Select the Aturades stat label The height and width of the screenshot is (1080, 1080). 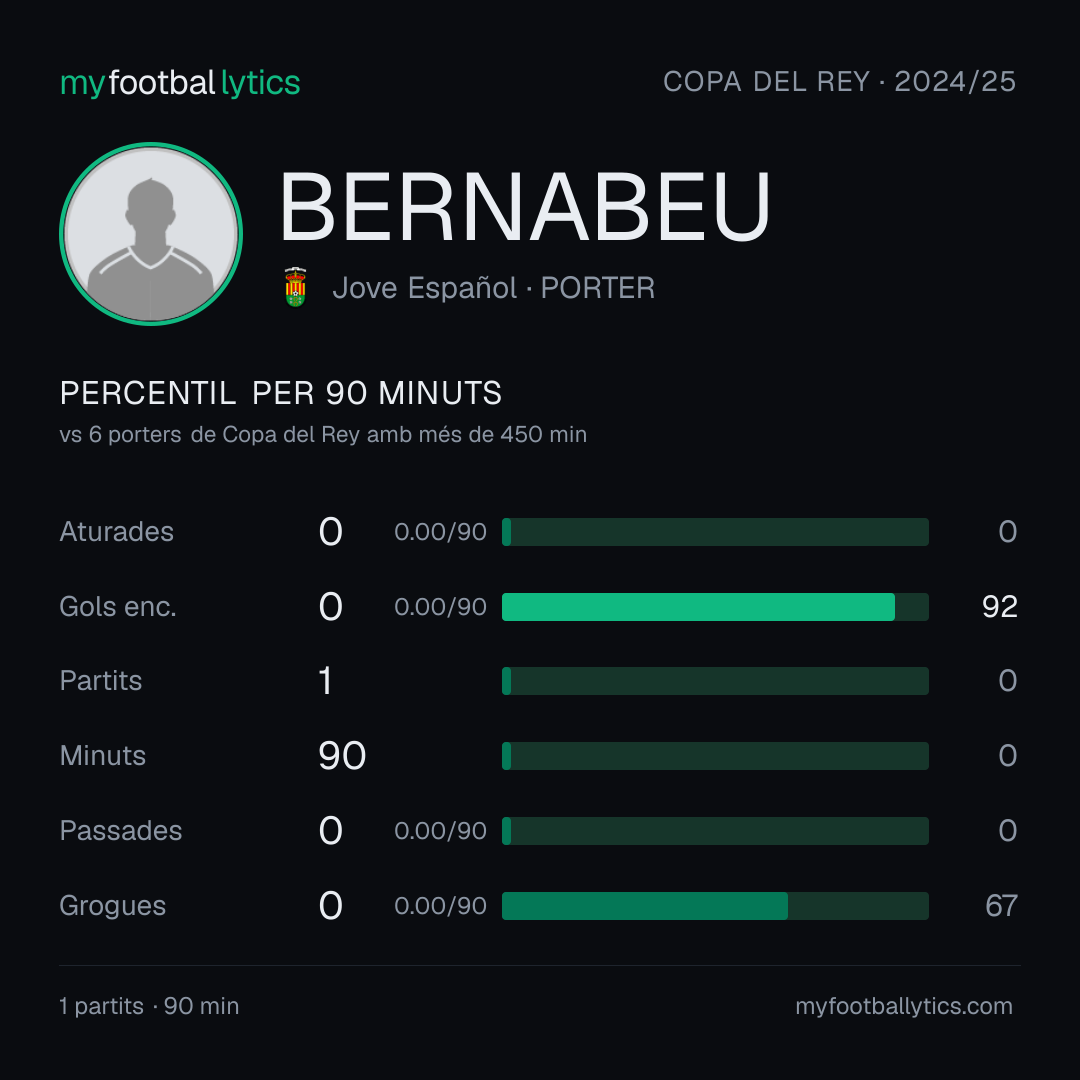click(x=116, y=532)
